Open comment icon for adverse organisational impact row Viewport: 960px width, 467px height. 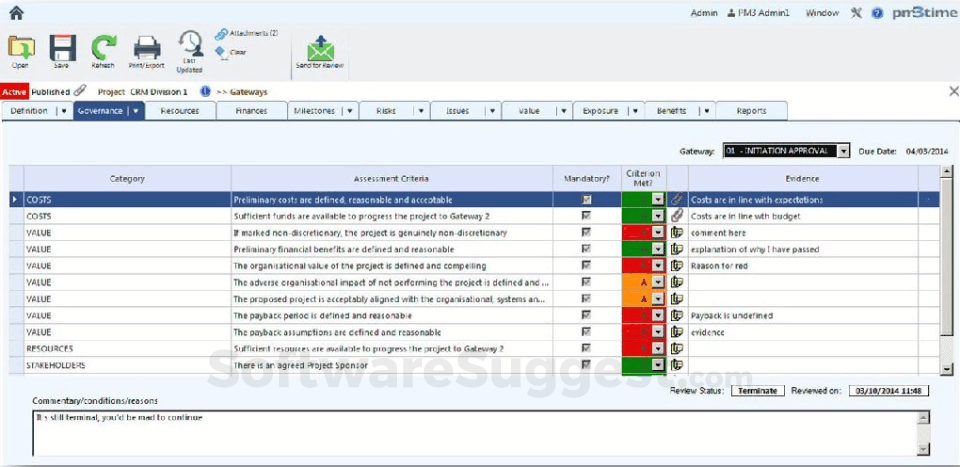tap(677, 282)
